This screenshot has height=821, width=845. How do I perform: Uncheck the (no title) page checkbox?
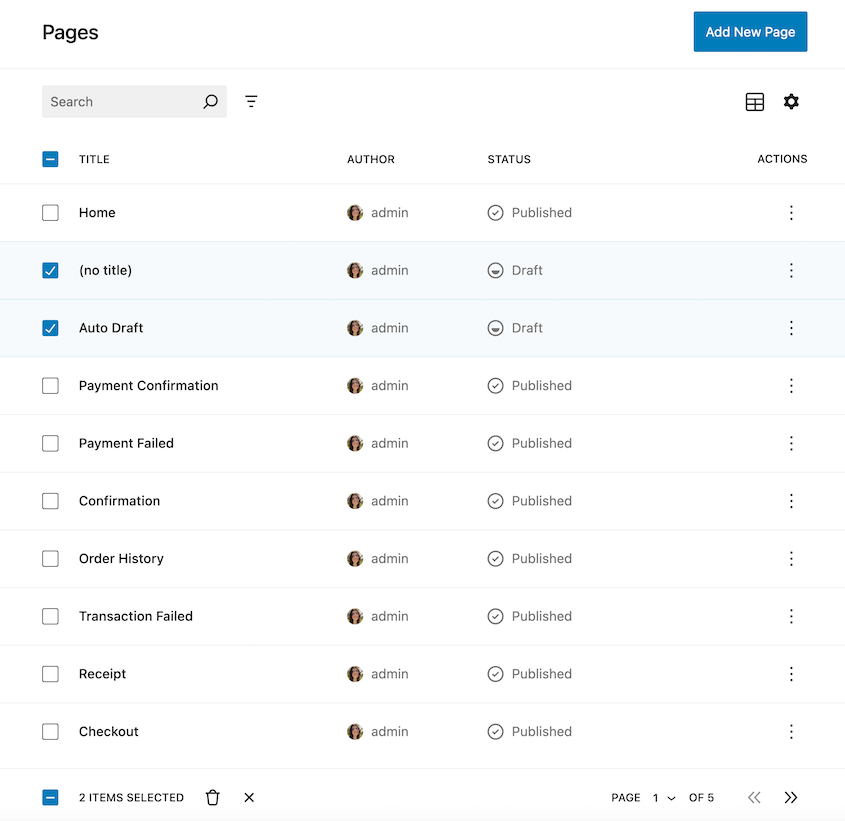click(x=50, y=270)
